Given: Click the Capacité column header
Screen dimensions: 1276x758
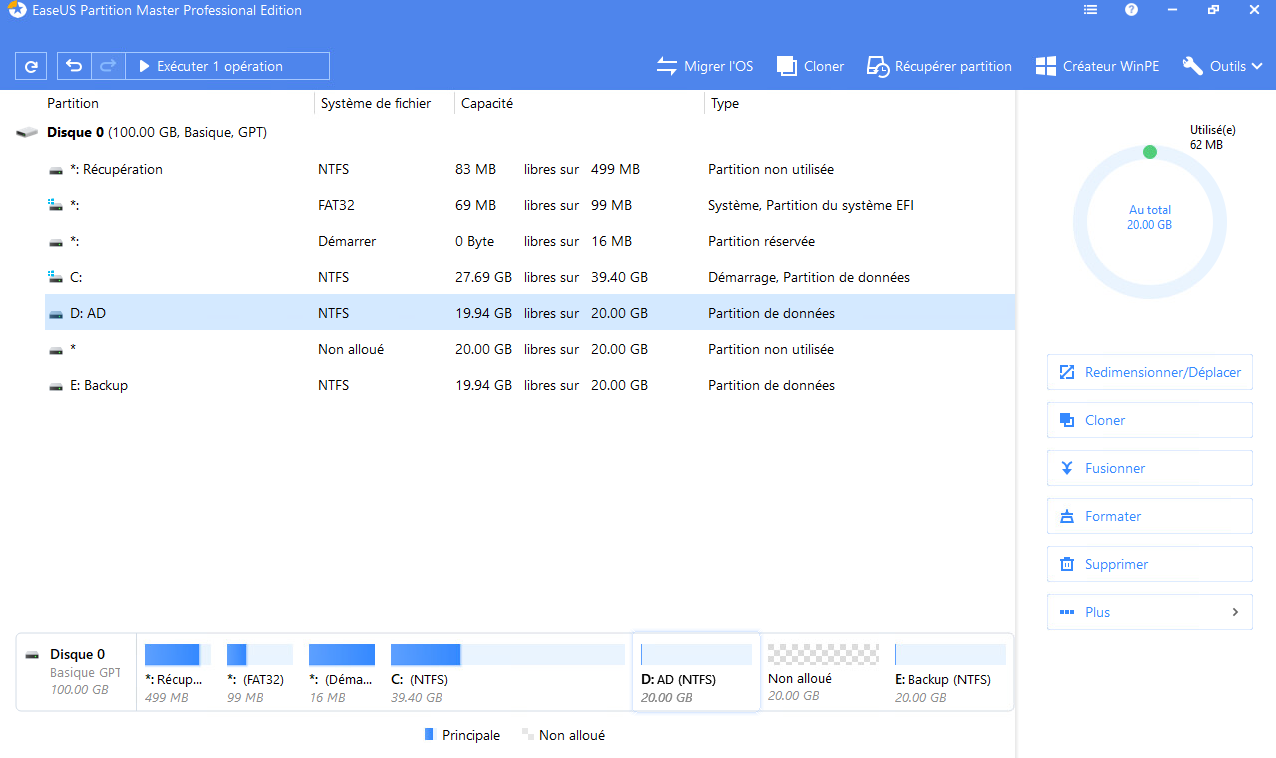Looking at the screenshot, I should coord(487,103).
